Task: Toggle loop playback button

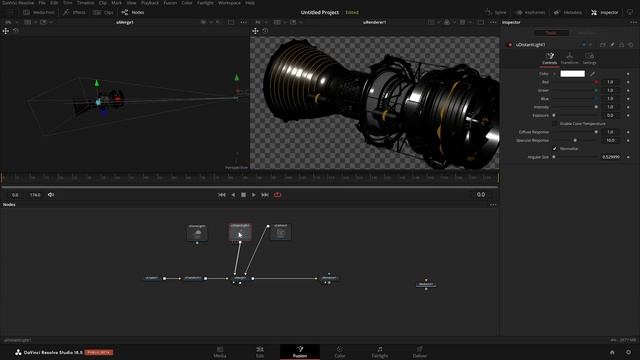Action: (278, 195)
